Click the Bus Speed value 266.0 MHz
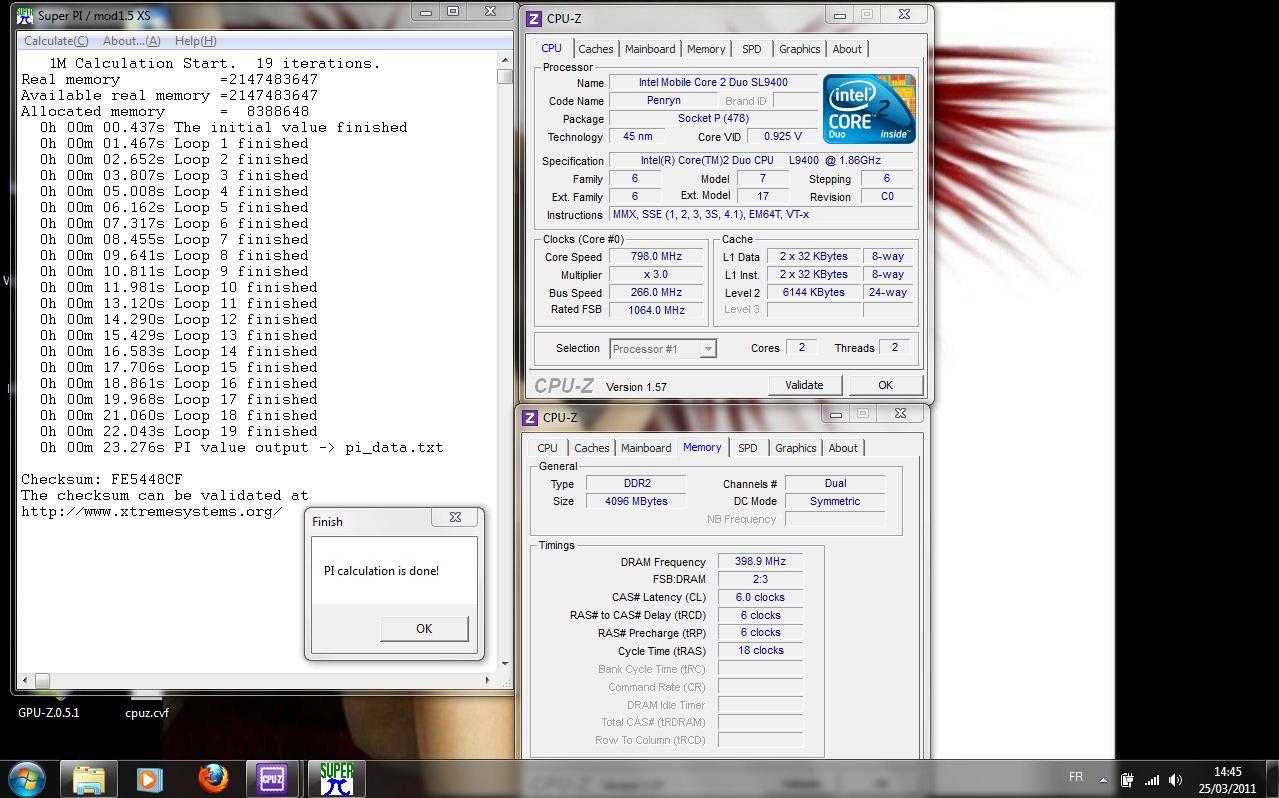 (x=656, y=293)
